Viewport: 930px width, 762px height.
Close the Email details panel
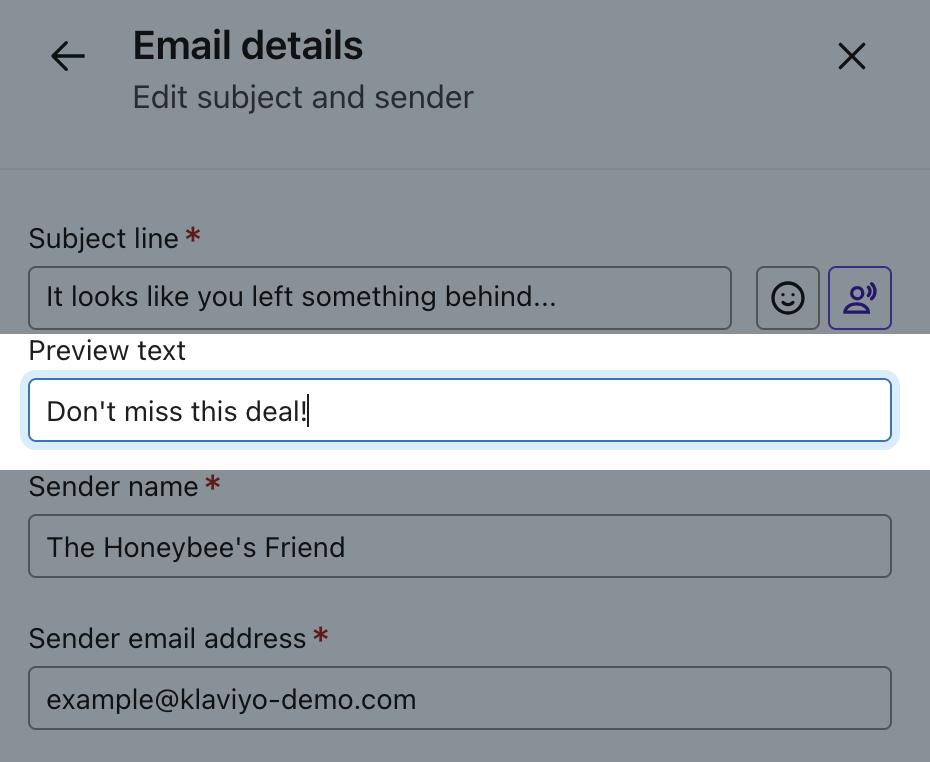(x=851, y=57)
